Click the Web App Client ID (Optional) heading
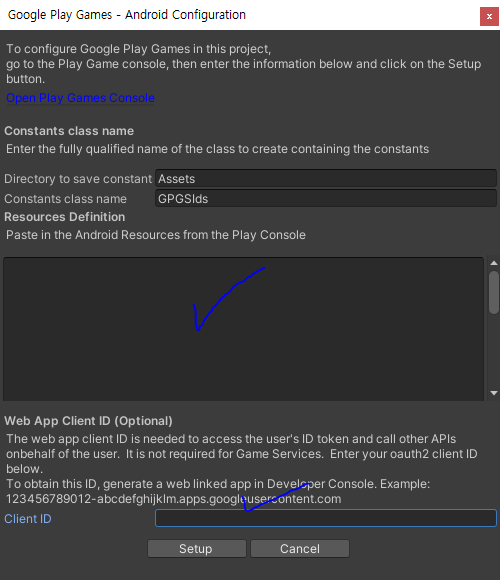Image resolution: width=500 pixels, height=580 pixels. (88, 421)
